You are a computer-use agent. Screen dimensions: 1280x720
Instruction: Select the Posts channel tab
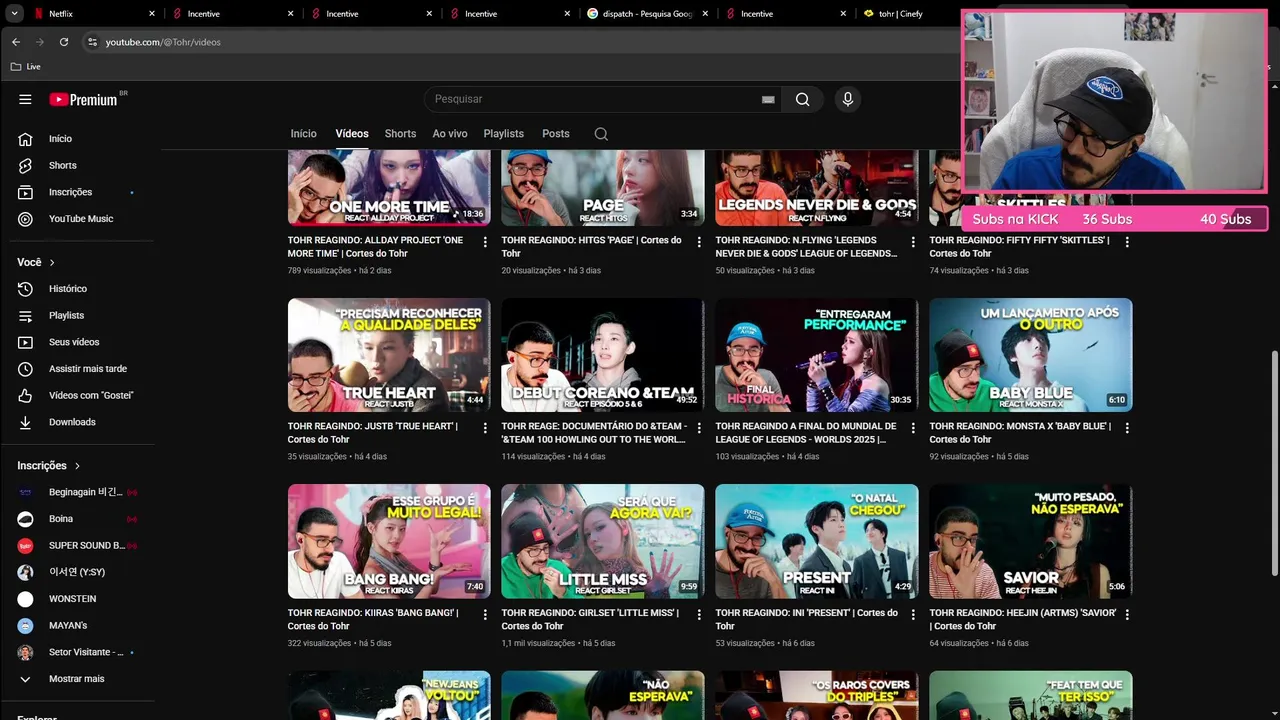[x=556, y=134]
